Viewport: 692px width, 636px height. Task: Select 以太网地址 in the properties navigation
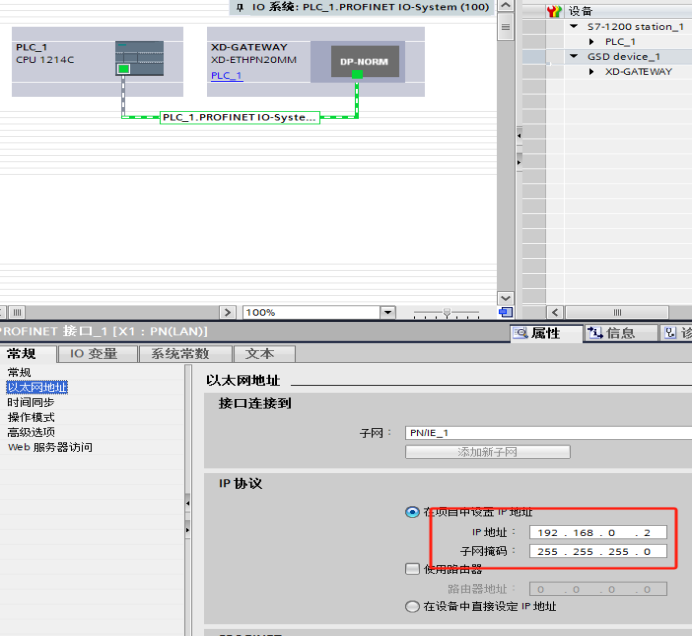37,387
